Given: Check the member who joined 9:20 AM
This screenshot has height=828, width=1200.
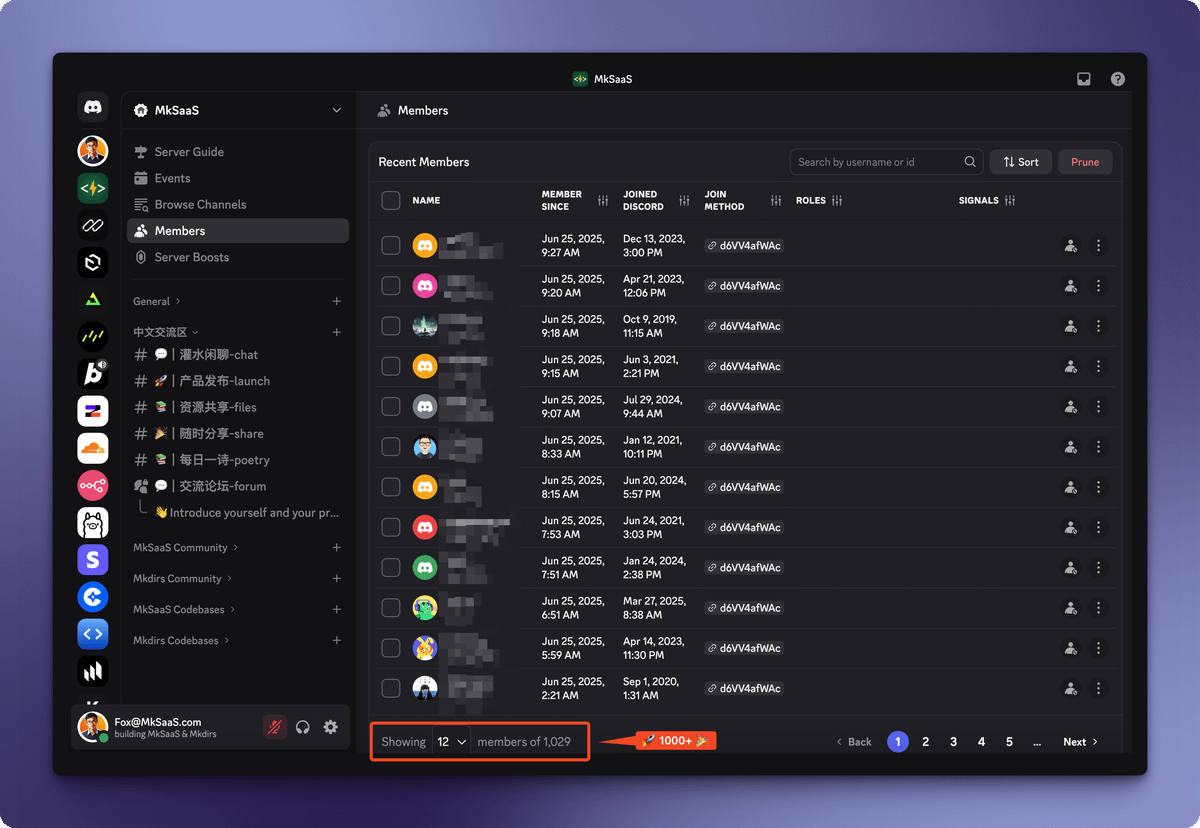Looking at the screenshot, I should point(391,286).
